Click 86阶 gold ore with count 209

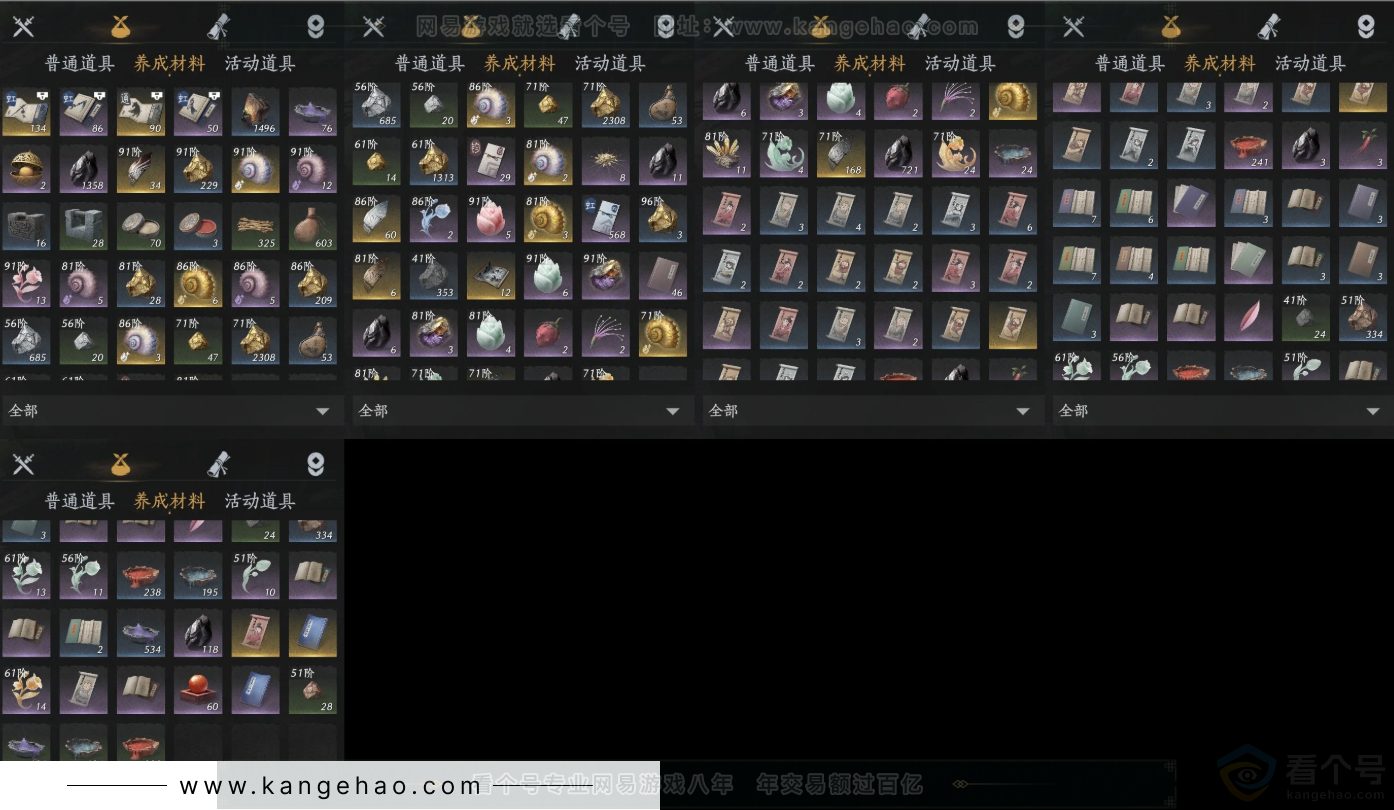[314, 285]
